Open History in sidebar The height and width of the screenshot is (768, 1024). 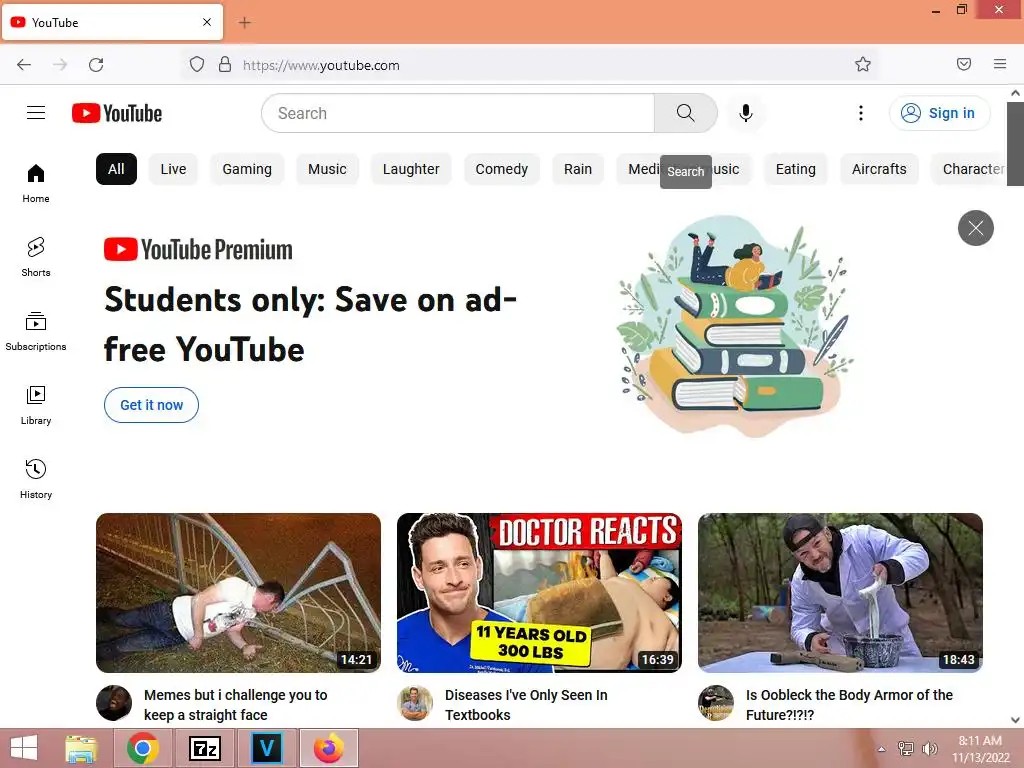pyautogui.click(x=36, y=479)
